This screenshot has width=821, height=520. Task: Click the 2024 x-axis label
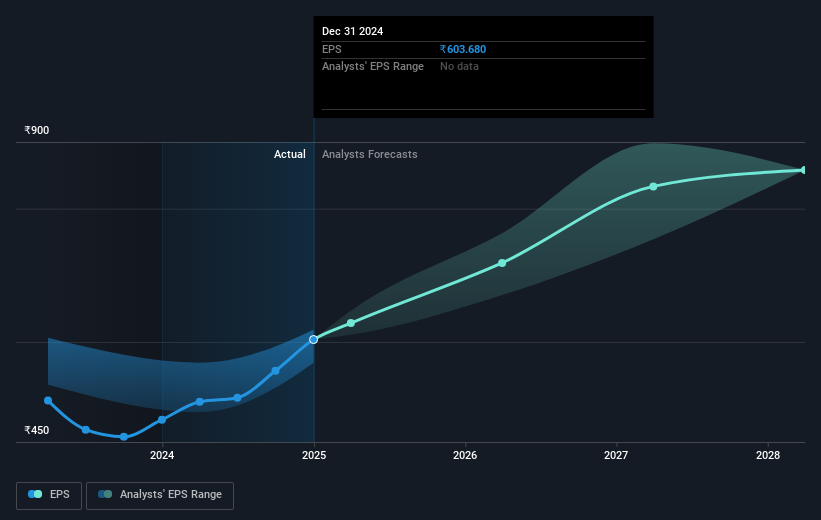(x=162, y=455)
